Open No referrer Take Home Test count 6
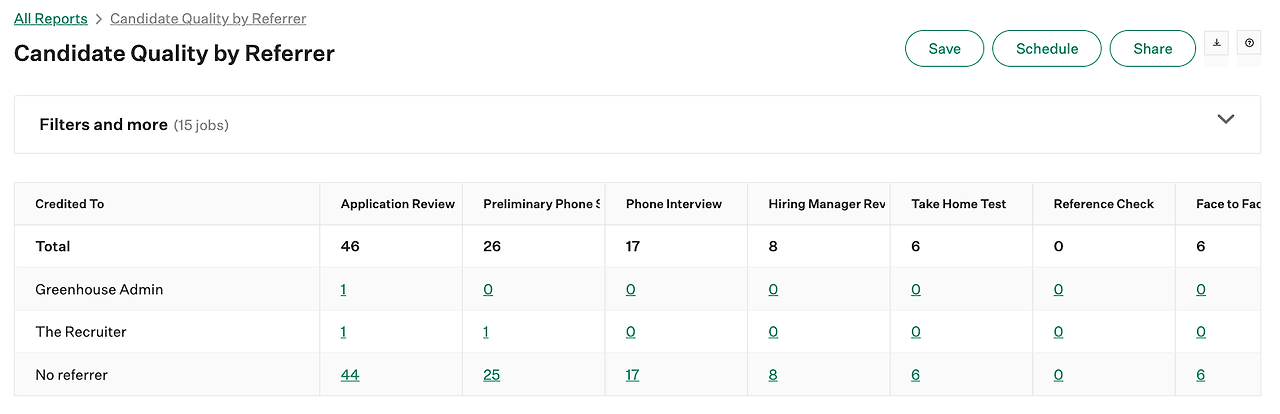The width and height of the screenshot is (1280, 414). point(916,375)
